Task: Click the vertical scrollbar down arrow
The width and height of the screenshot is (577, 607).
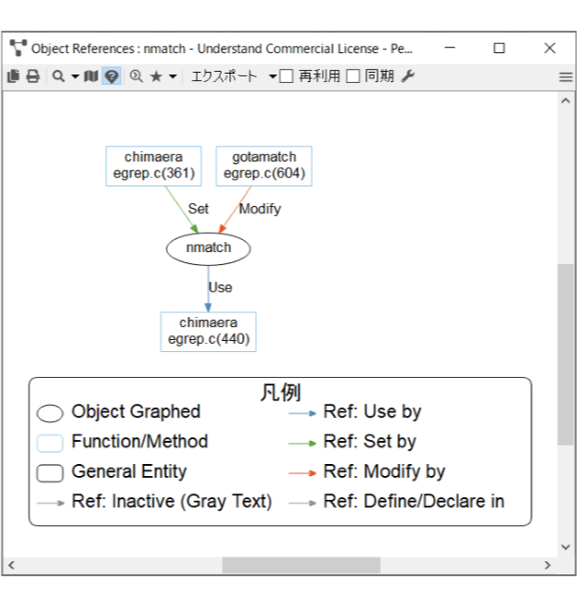Action: click(566, 547)
